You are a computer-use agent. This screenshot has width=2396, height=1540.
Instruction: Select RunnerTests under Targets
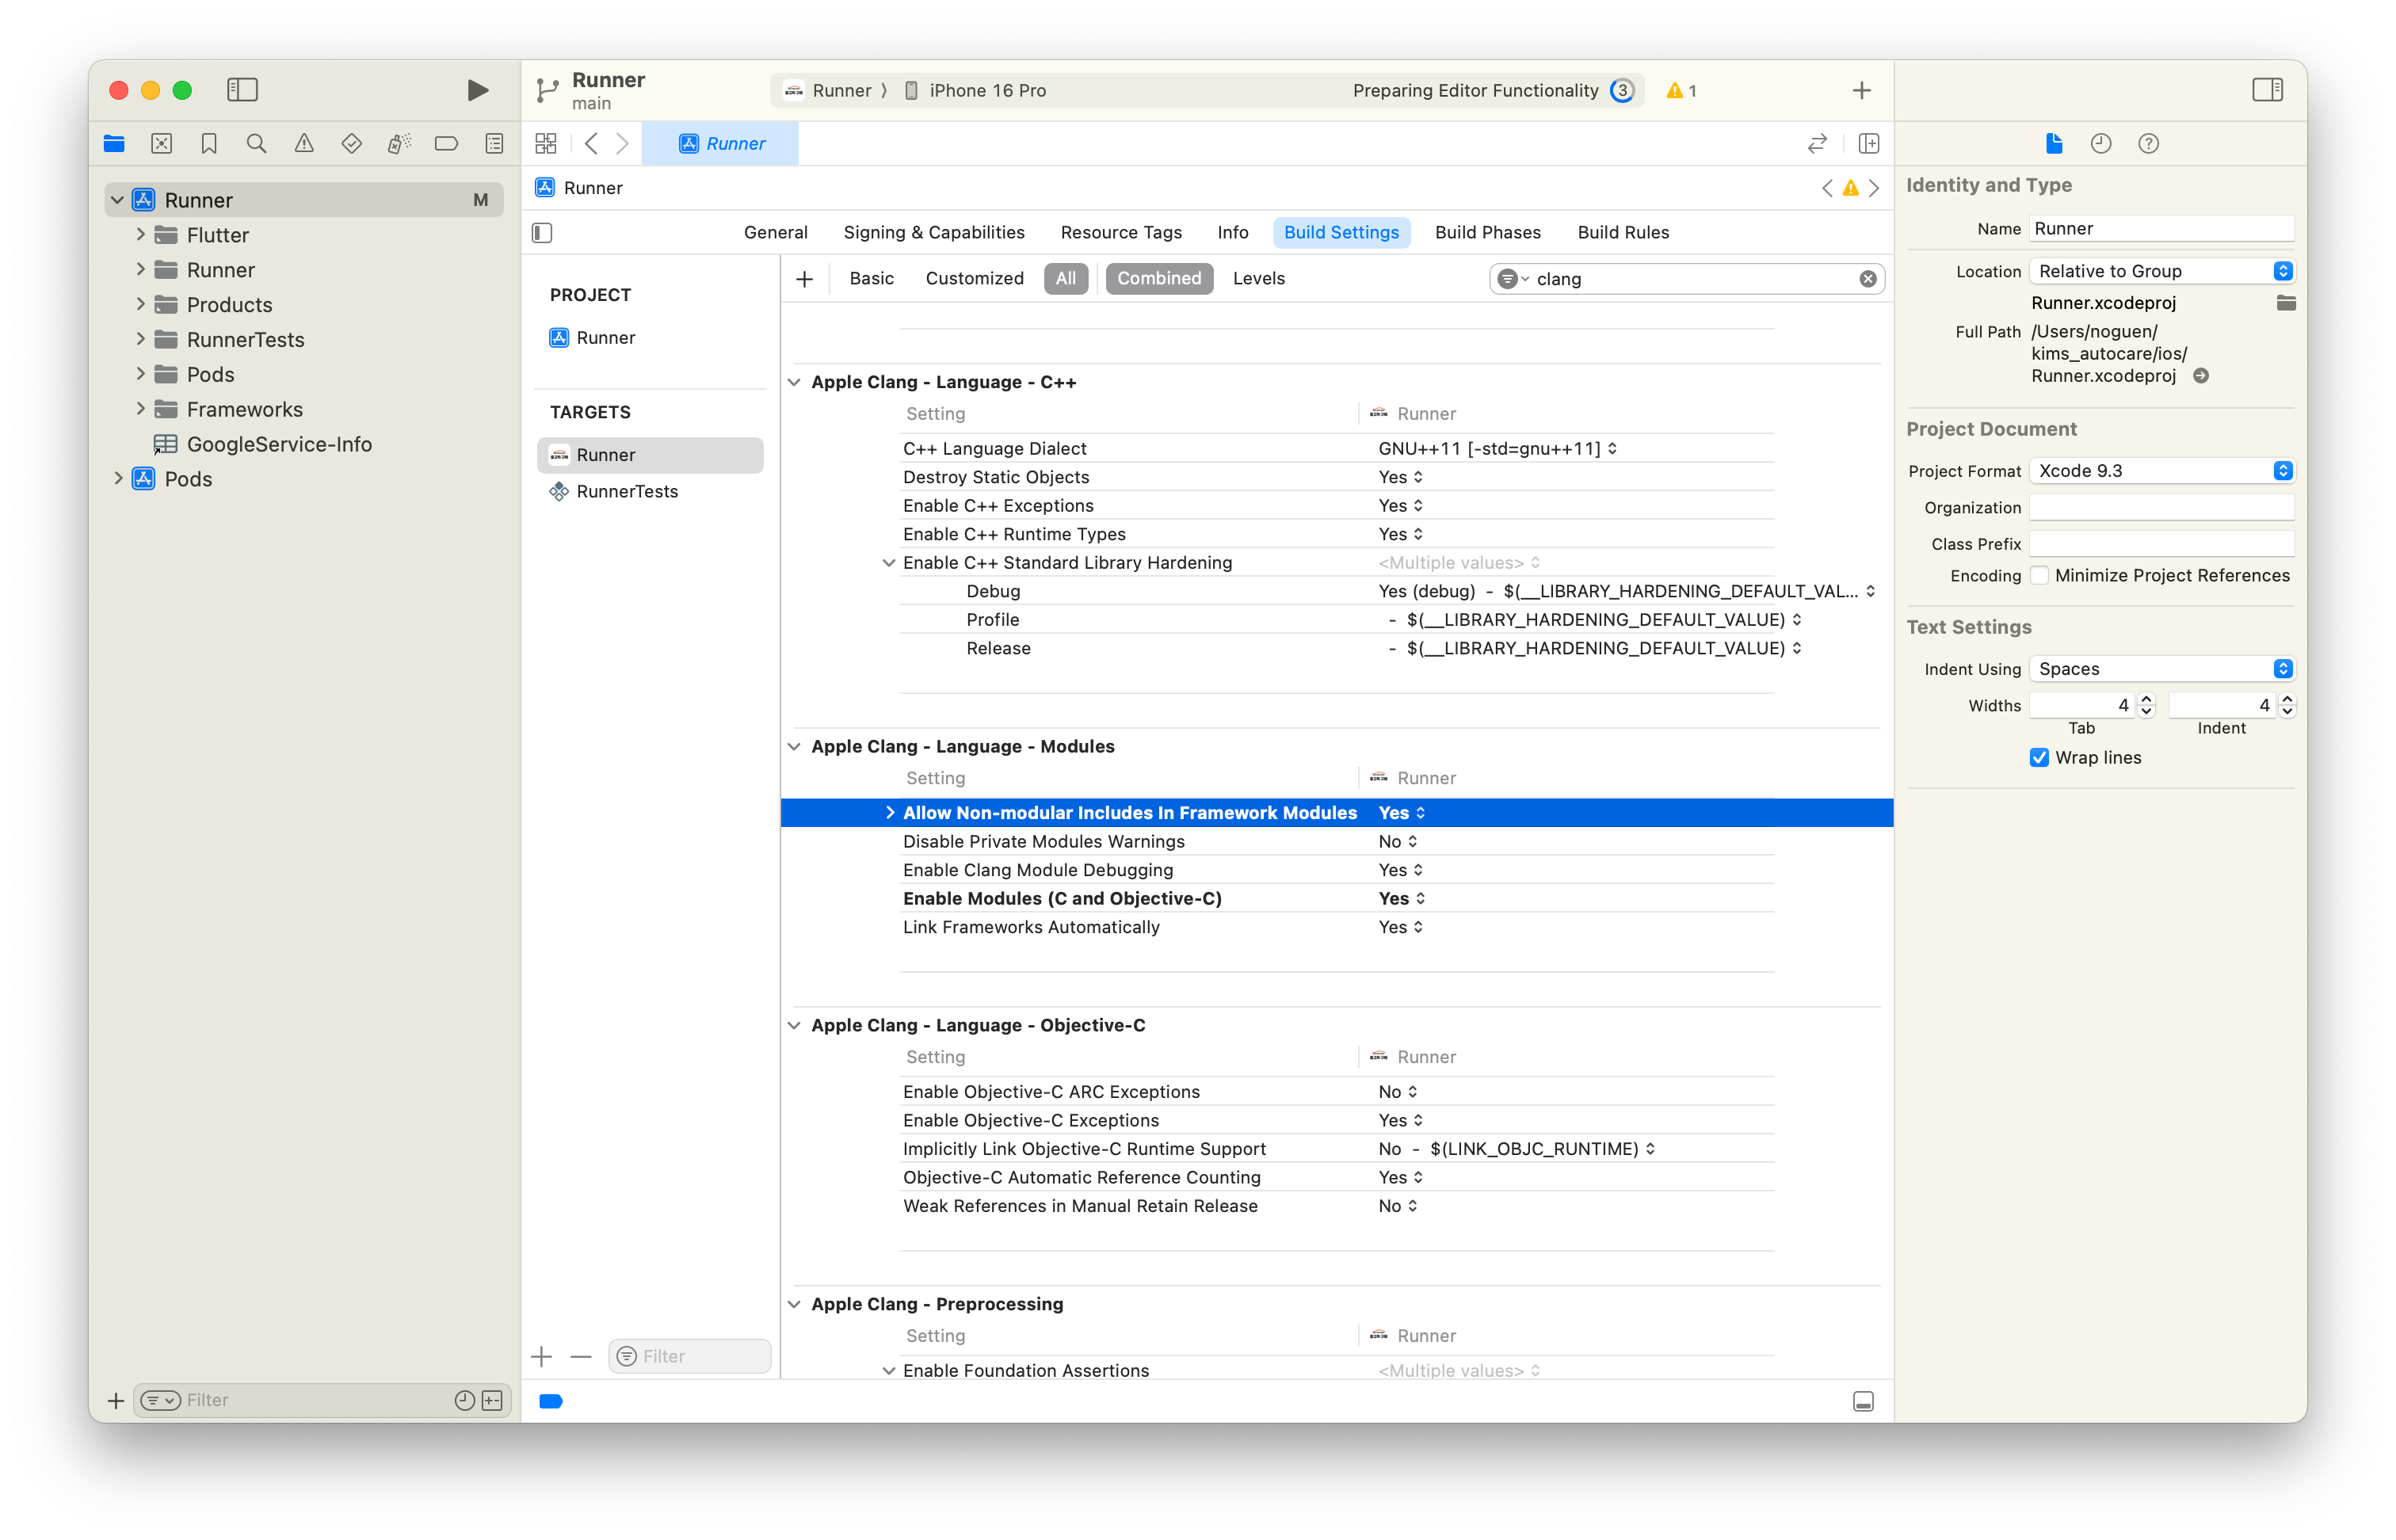tap(627, 492)
